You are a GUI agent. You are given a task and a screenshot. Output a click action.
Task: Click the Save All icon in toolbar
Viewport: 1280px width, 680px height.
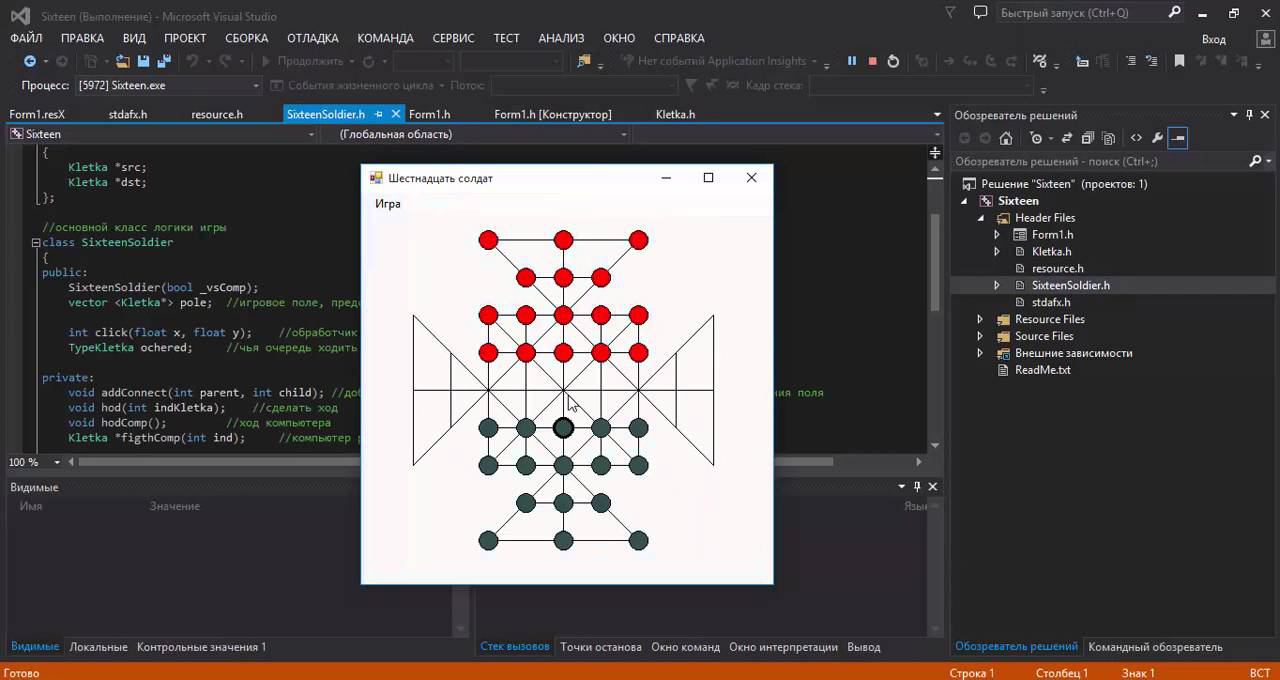164,61
